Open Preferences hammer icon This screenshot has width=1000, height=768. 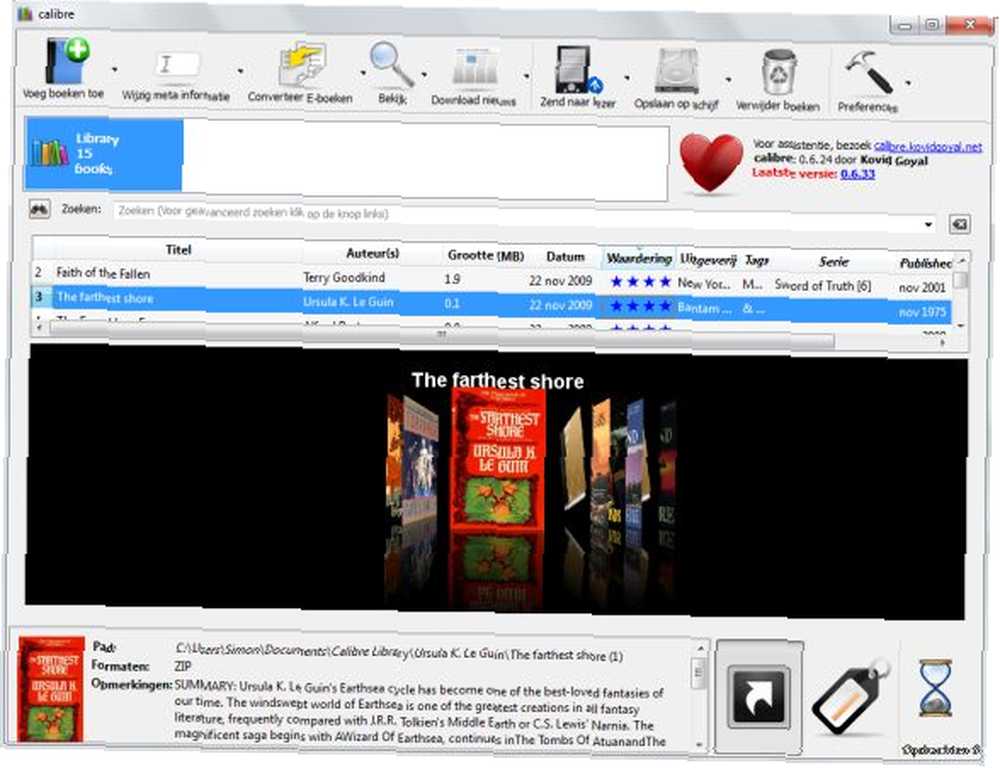868,72
